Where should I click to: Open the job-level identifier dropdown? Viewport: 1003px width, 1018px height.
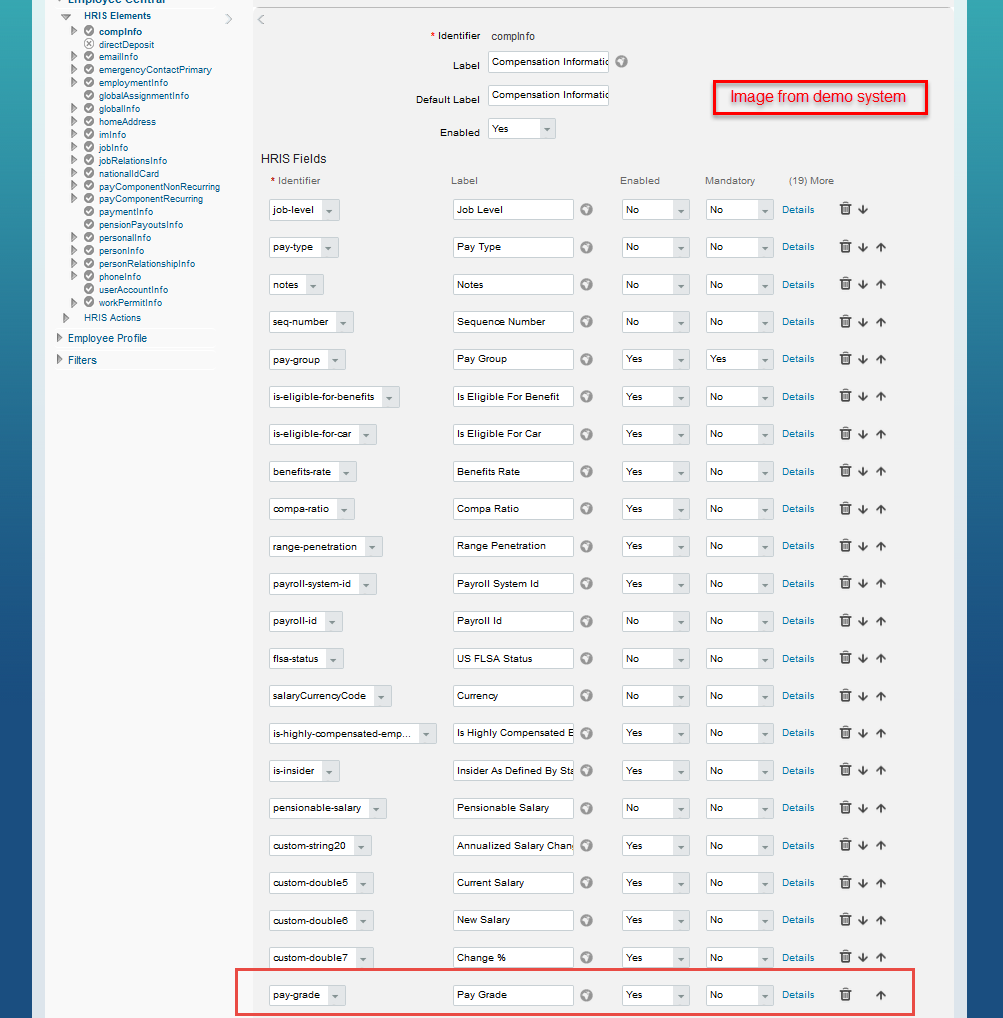304,210
